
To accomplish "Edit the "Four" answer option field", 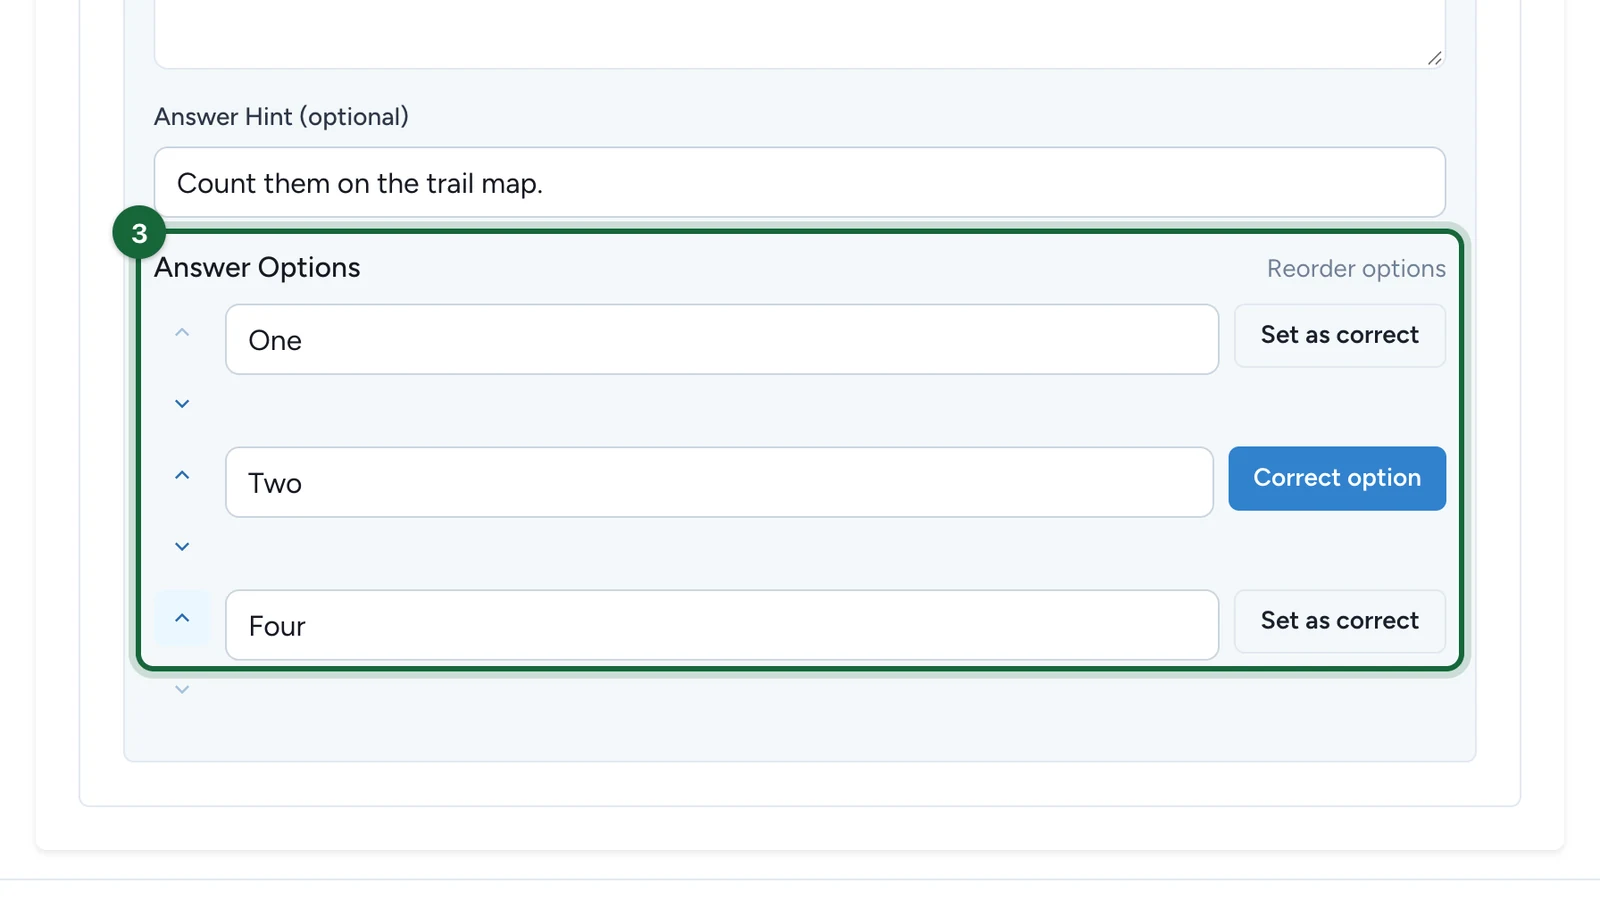I will tap(722, 625).
